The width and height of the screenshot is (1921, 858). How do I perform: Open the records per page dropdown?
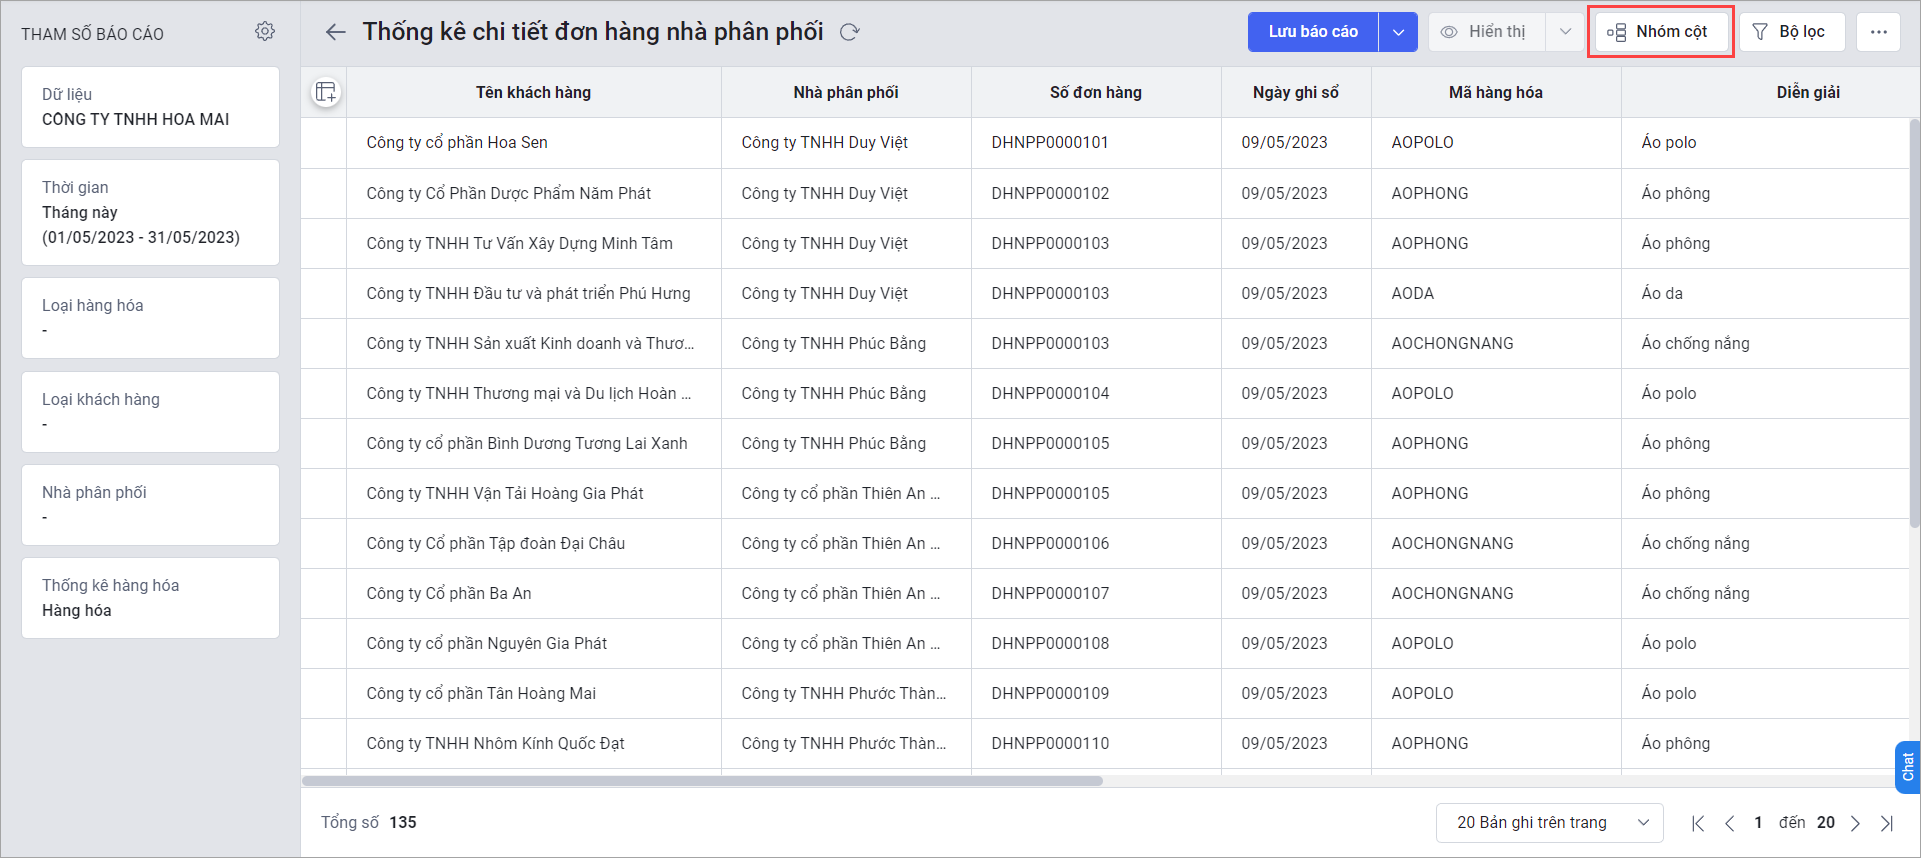(x=1549, y=823)
